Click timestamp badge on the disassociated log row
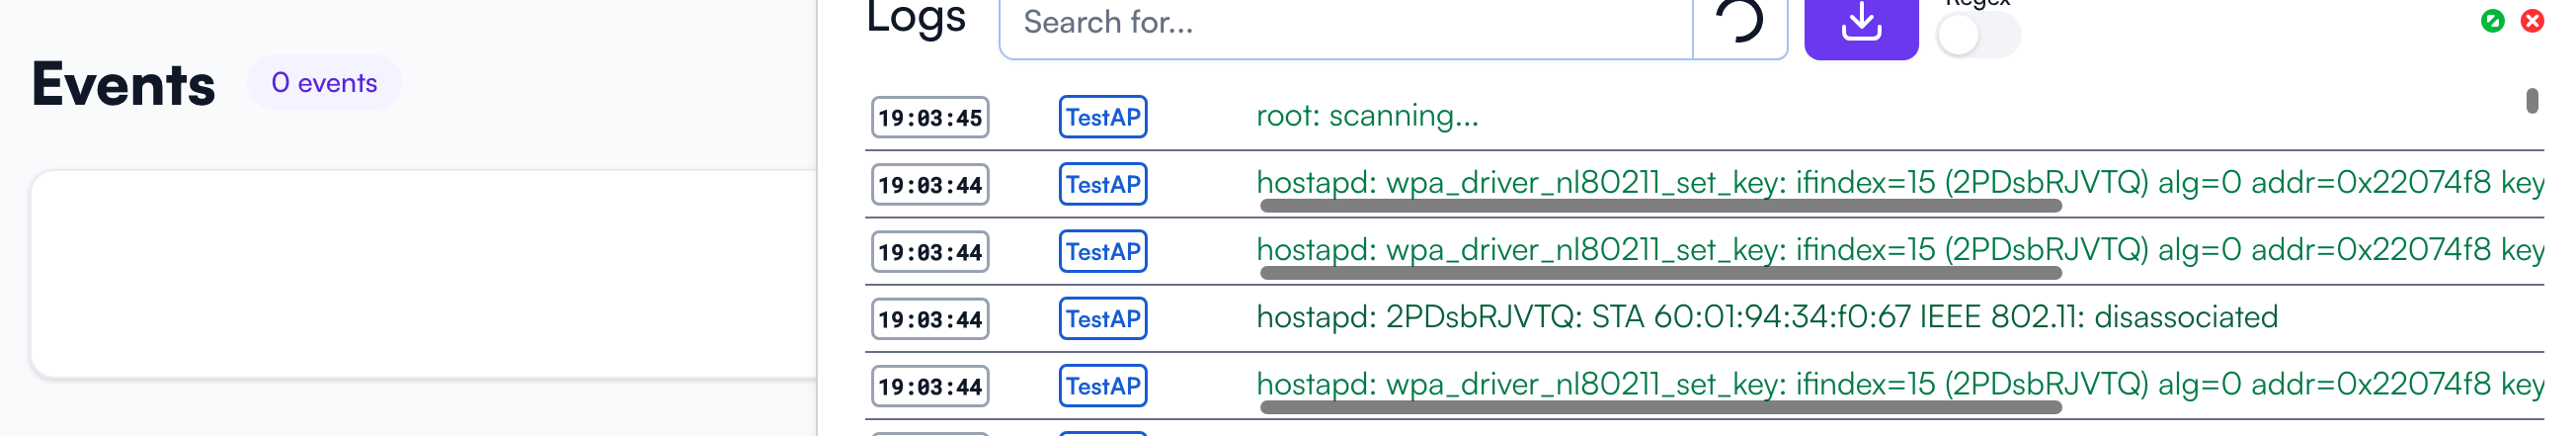Viewport: 2576px width, 436px height. [929, 320]
